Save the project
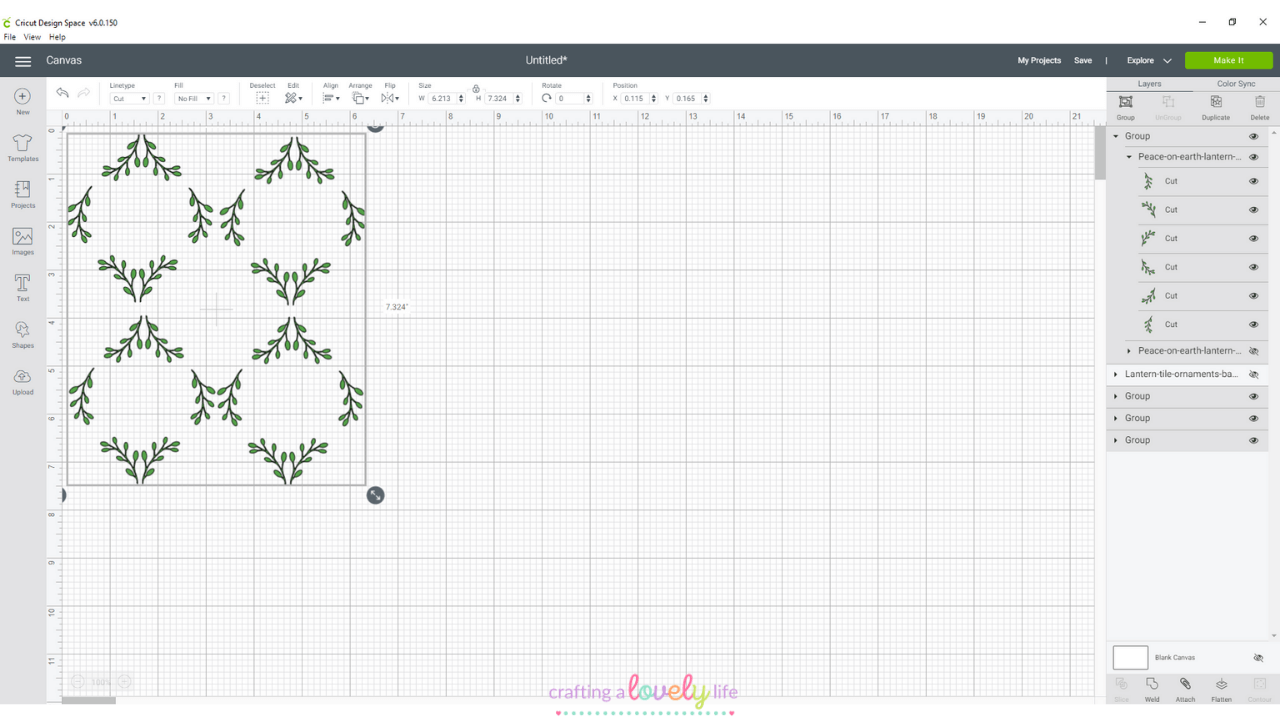This screenshot has height=720, width=1280. 1083,61
